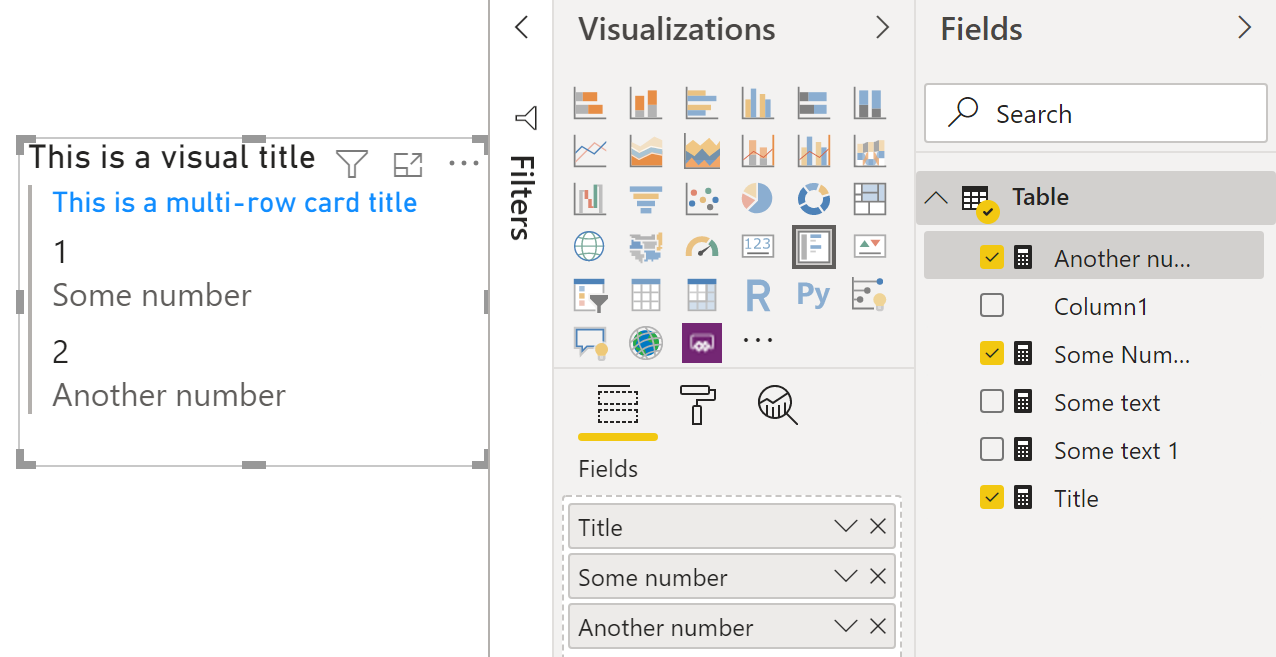Select the Donut chart visual
Viewport: 1276px width, 657px height.
click(x=813, y=199)
